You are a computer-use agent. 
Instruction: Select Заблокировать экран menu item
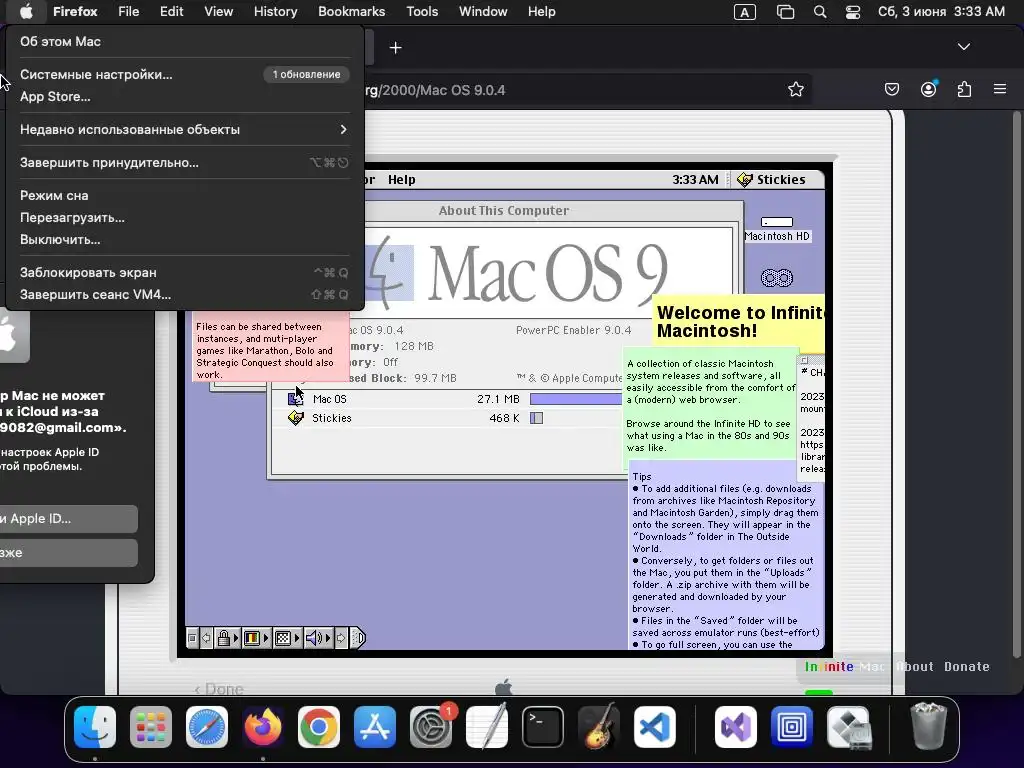pyautogui.click(x=185, y=272)
